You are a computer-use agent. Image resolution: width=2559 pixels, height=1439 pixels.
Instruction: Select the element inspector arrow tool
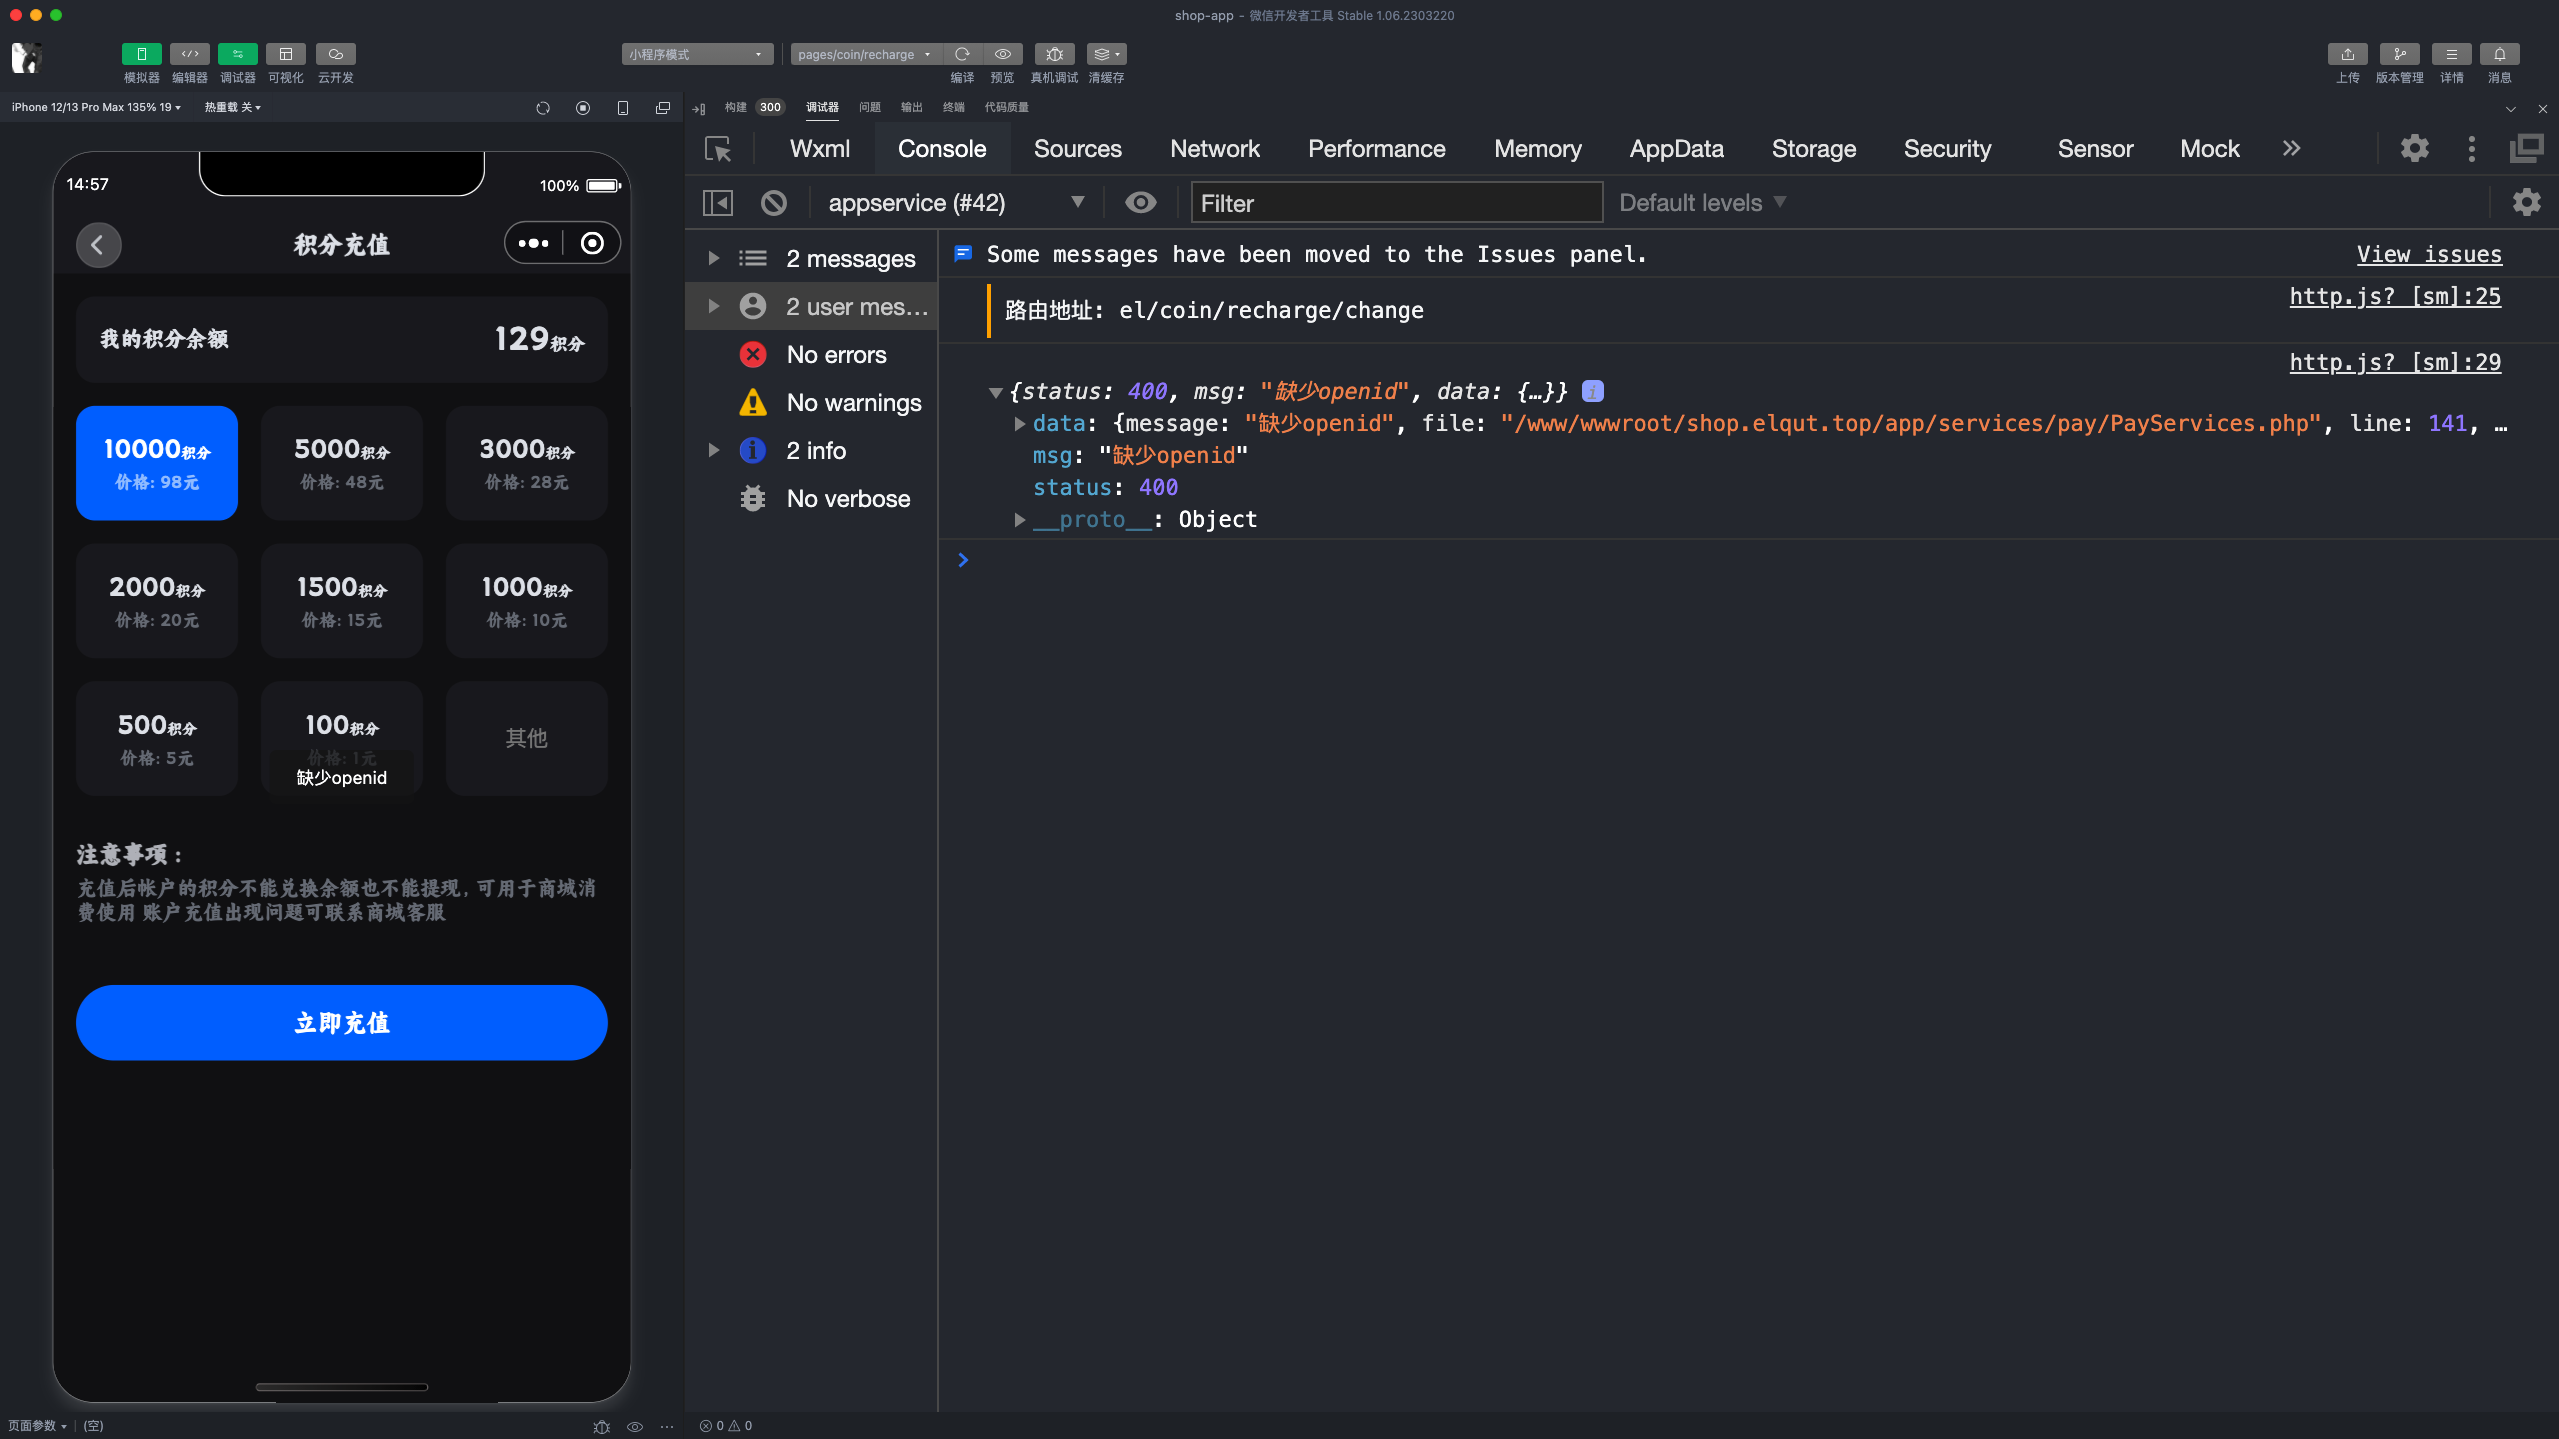718,149
